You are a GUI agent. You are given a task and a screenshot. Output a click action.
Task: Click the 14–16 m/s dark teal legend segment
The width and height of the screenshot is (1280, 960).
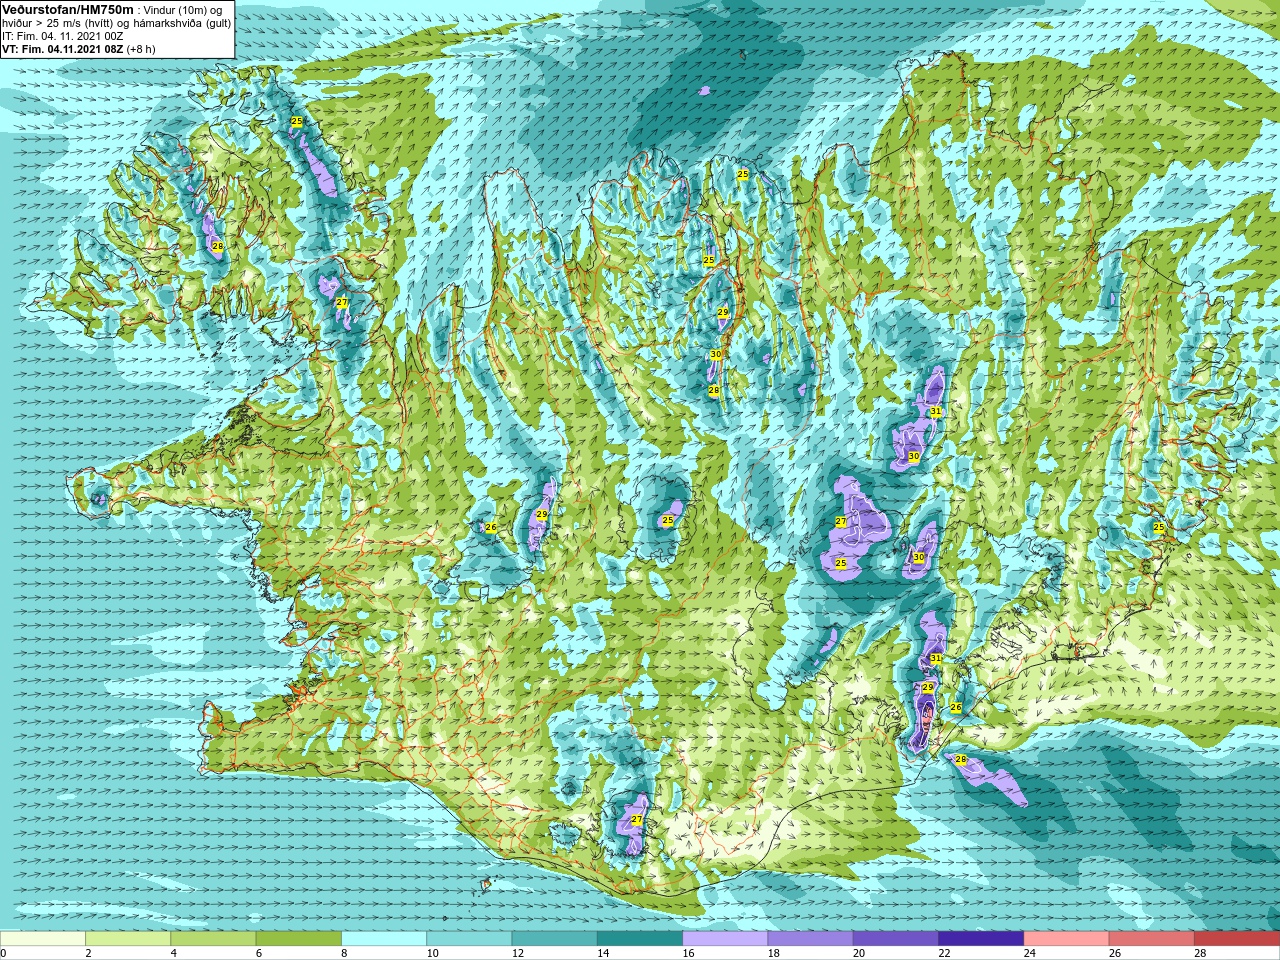tap(640, 939)
